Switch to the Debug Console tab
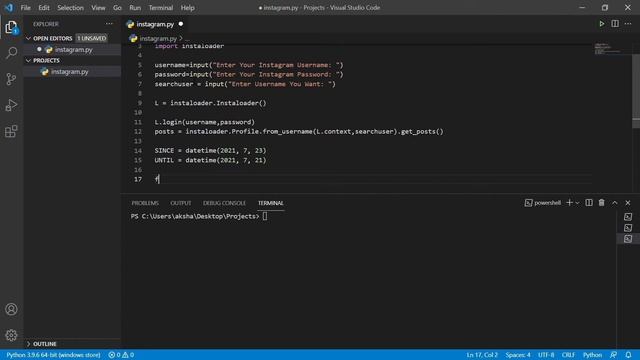This screenshot has width=640, height=360. click(x=224, y=203)
